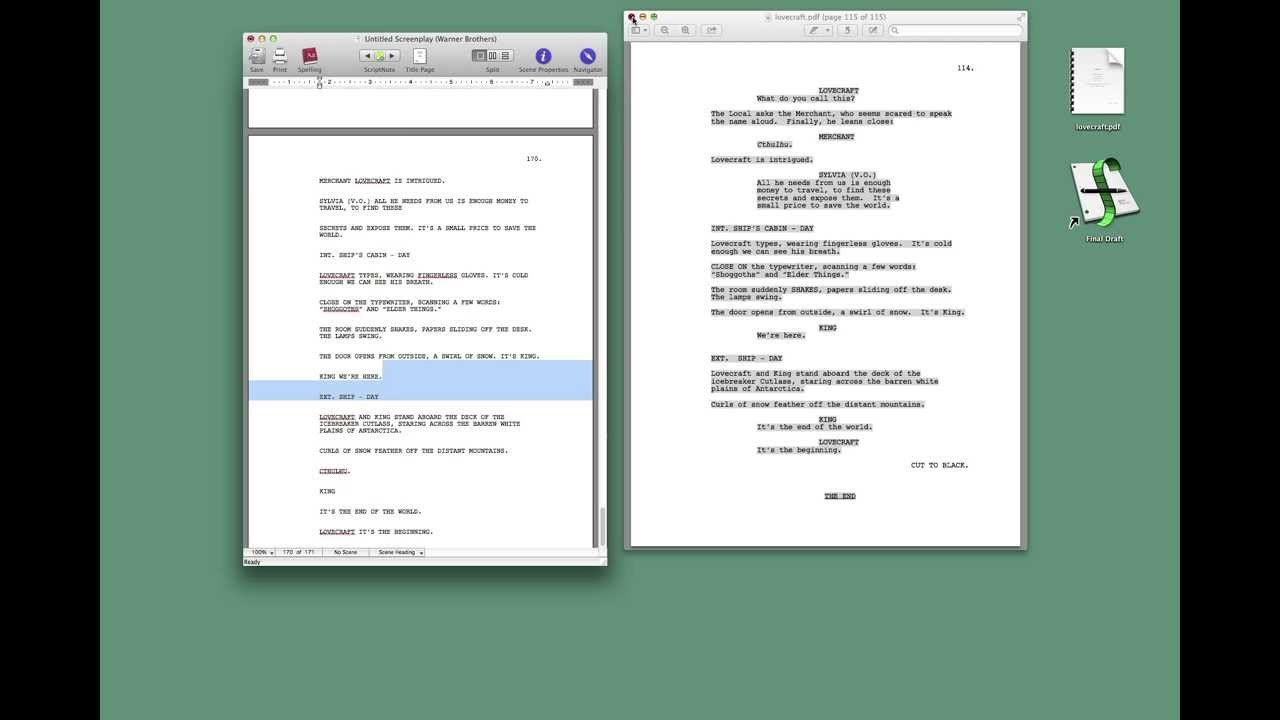Click the red-underlined CTHULHU word in Final Draft

(334, 471)
